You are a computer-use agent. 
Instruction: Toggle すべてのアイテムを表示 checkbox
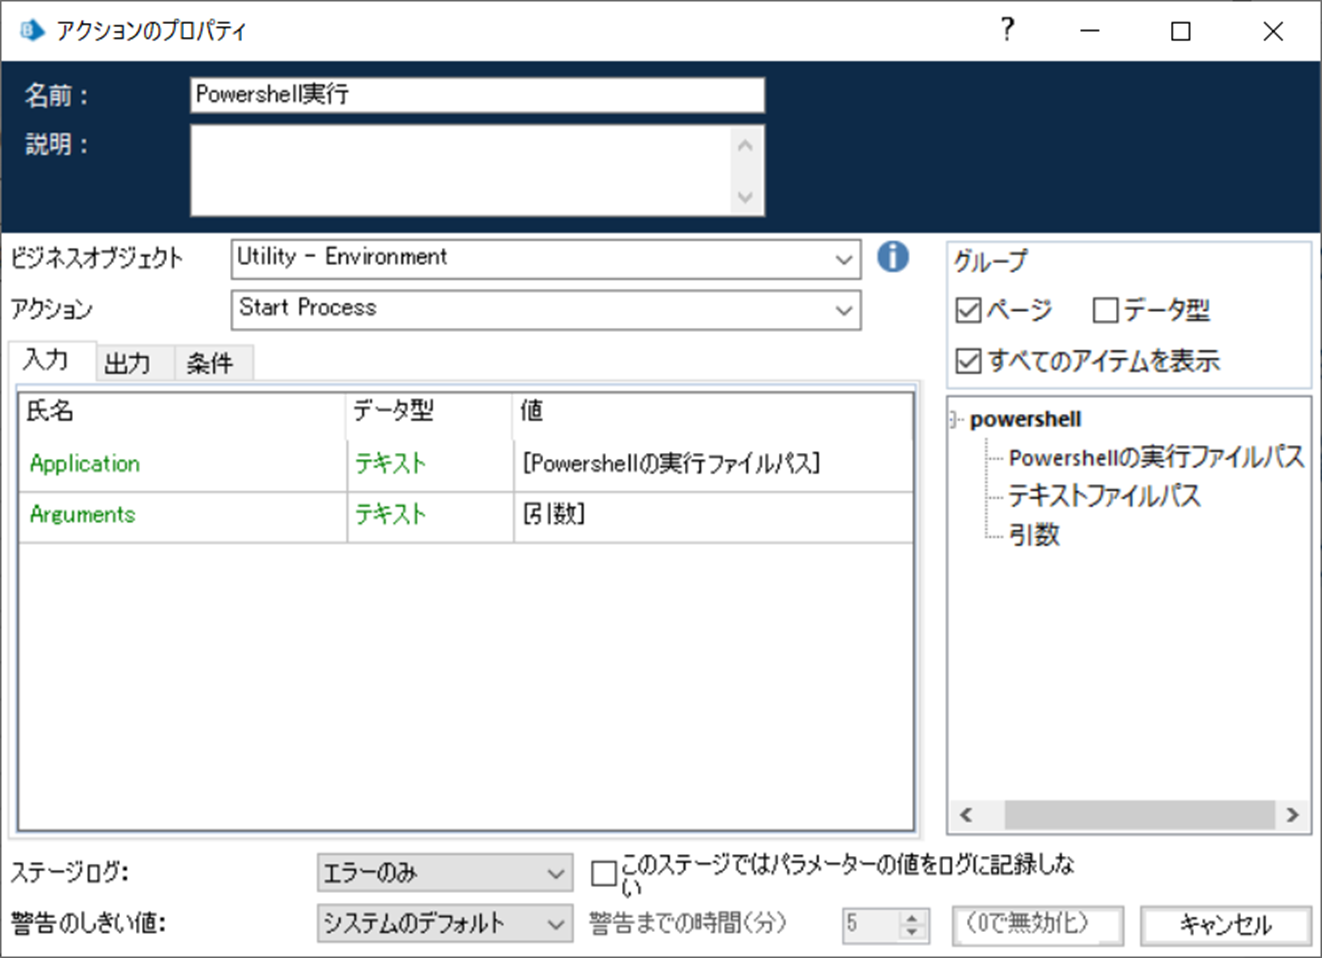pos(968,361)
